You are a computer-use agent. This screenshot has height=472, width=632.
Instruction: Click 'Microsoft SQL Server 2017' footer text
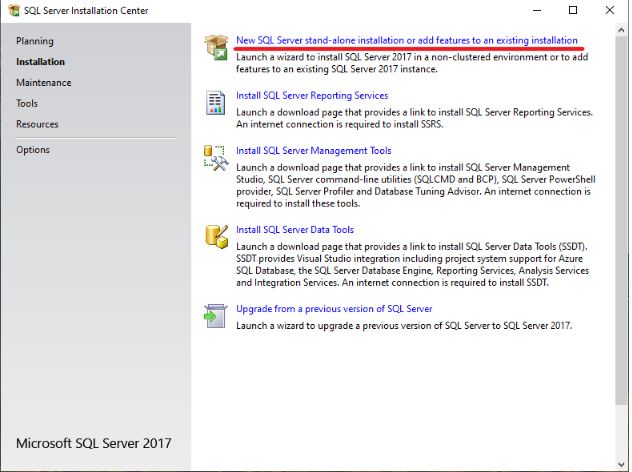pos(94,443)
